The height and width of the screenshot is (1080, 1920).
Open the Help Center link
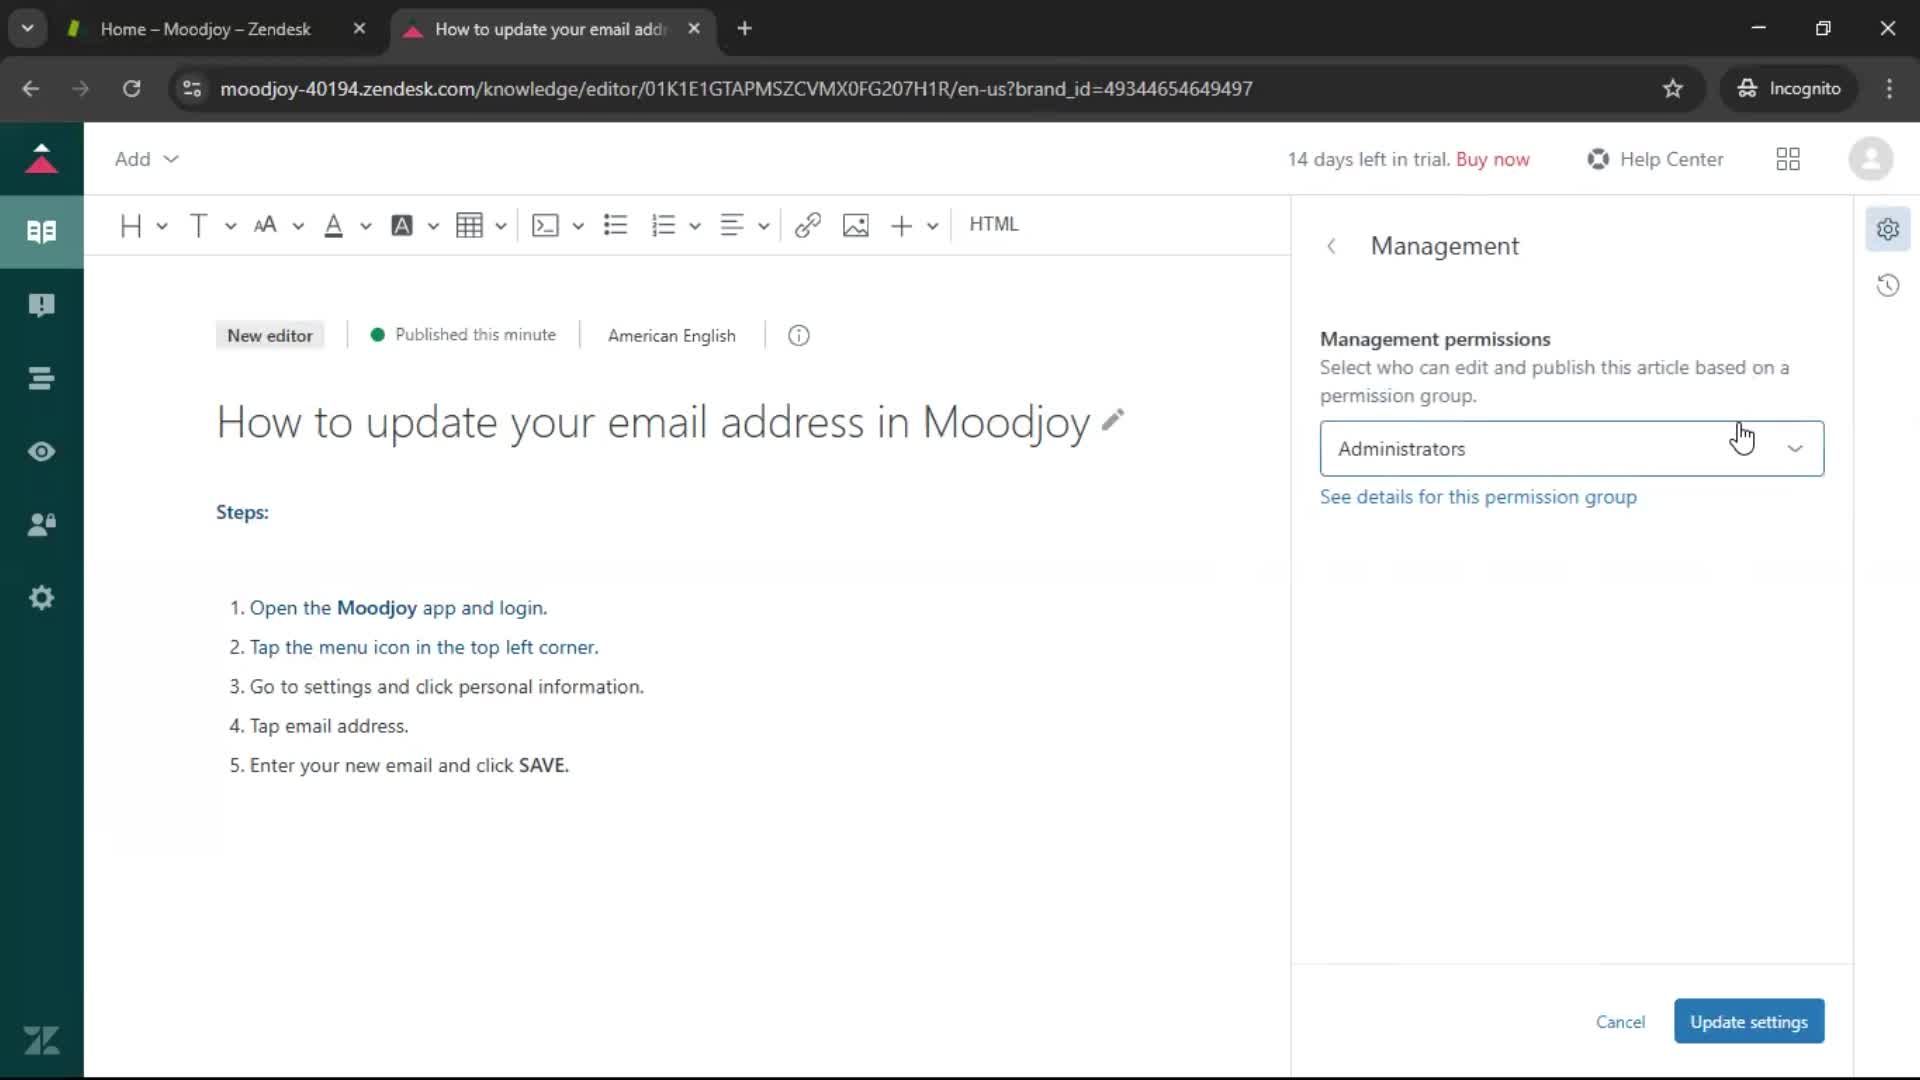pos(1656,159)
